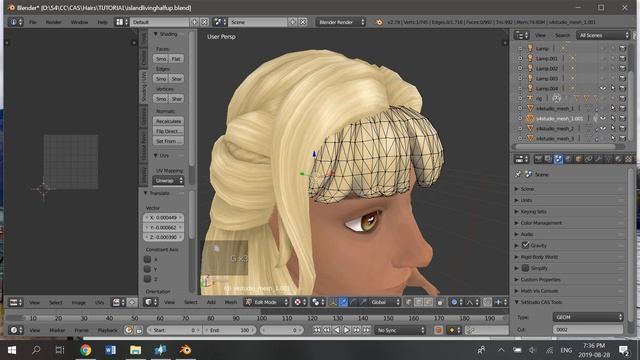
Task: Toggle selectability arrow for s4studio_mesh_3
Action: (x=613, y=138)
